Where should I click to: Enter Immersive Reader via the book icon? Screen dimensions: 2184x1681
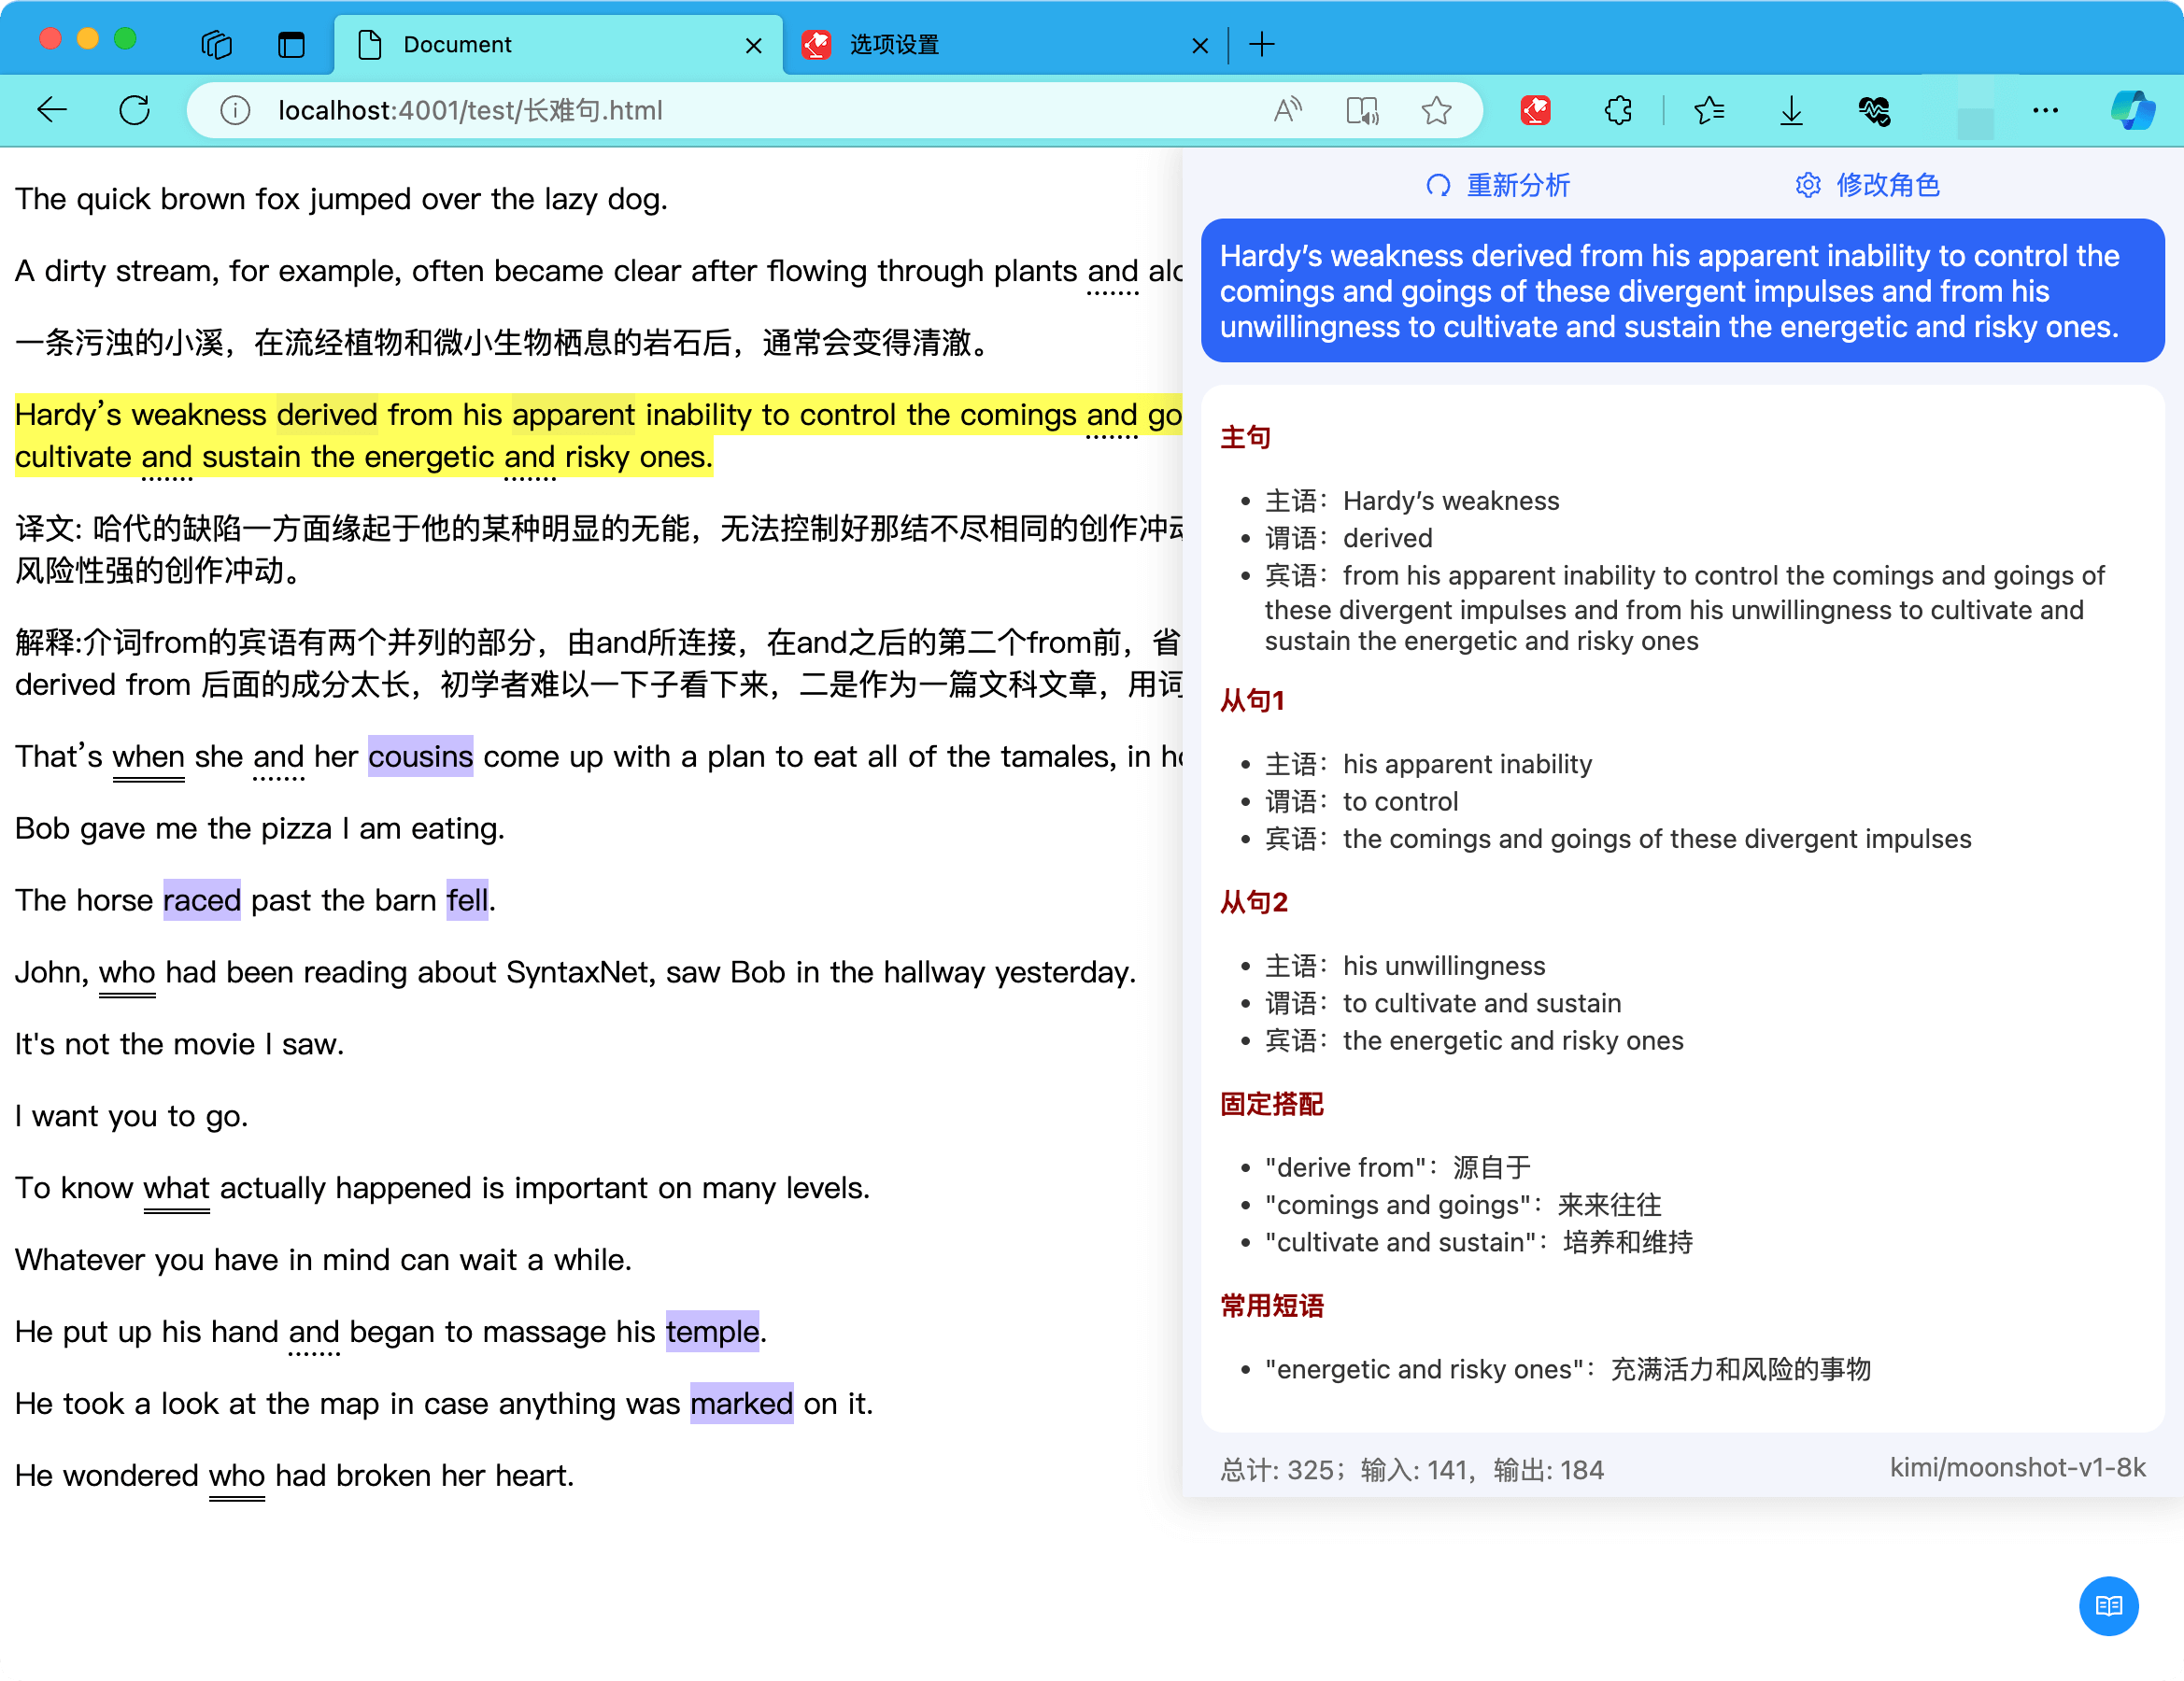click(1362, 110)
